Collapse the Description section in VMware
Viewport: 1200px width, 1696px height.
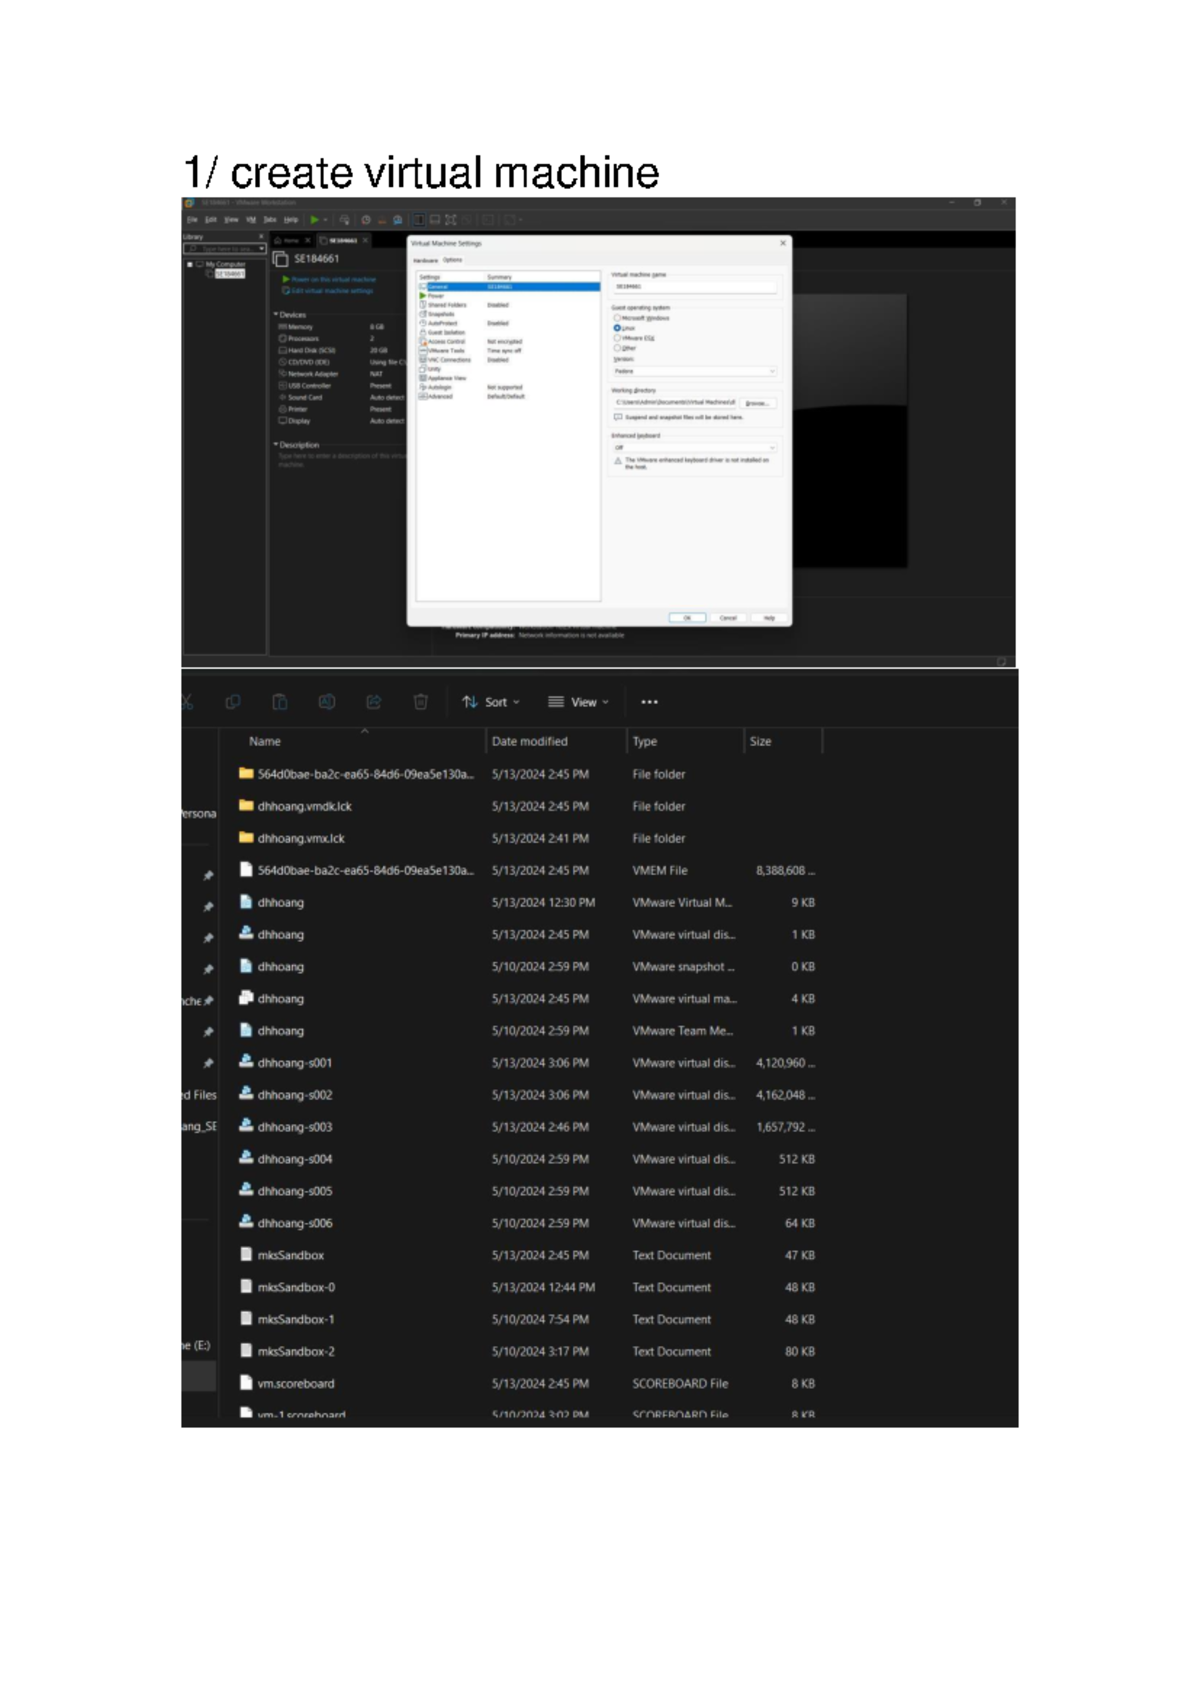[x=277, y=445]
